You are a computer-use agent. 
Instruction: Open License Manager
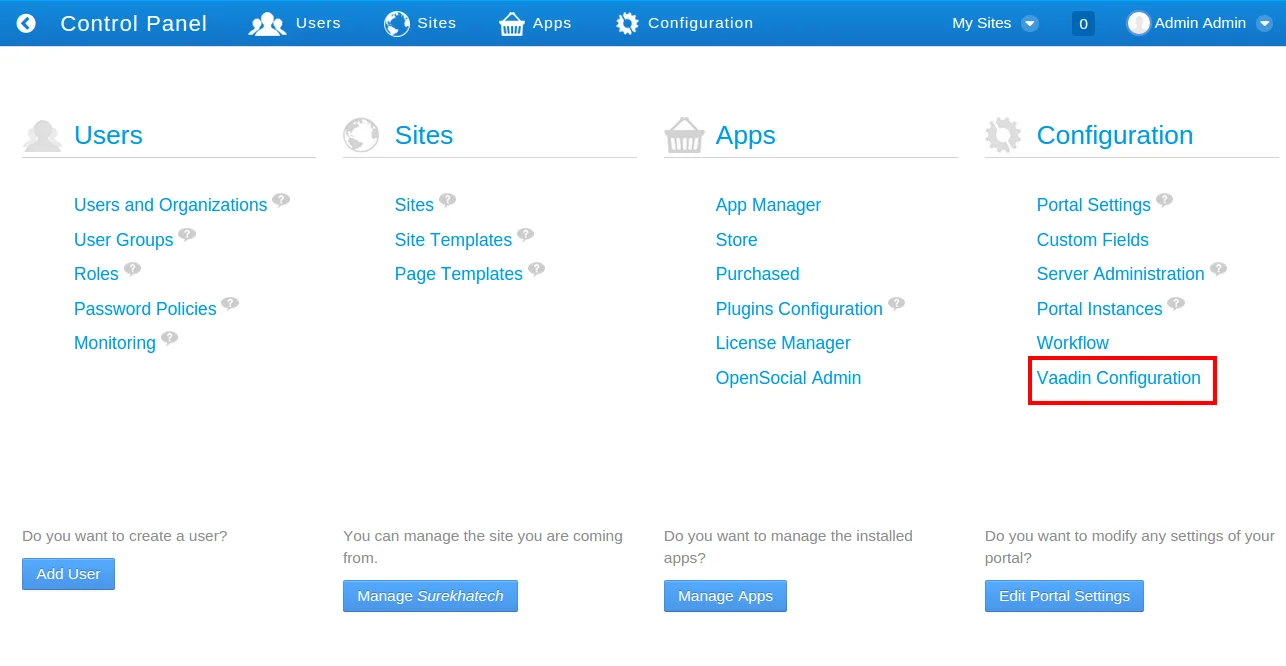(783, 343)
